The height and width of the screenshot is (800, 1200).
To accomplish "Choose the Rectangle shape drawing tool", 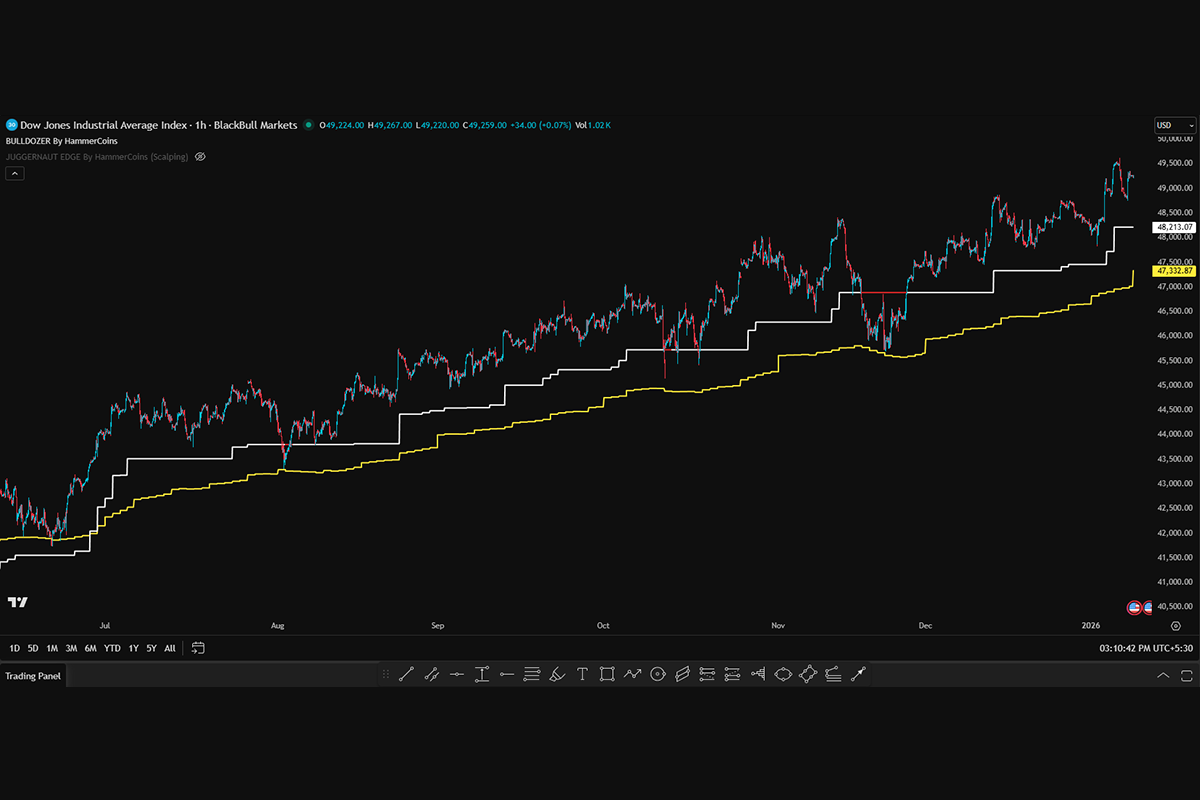I will (607, 675).
